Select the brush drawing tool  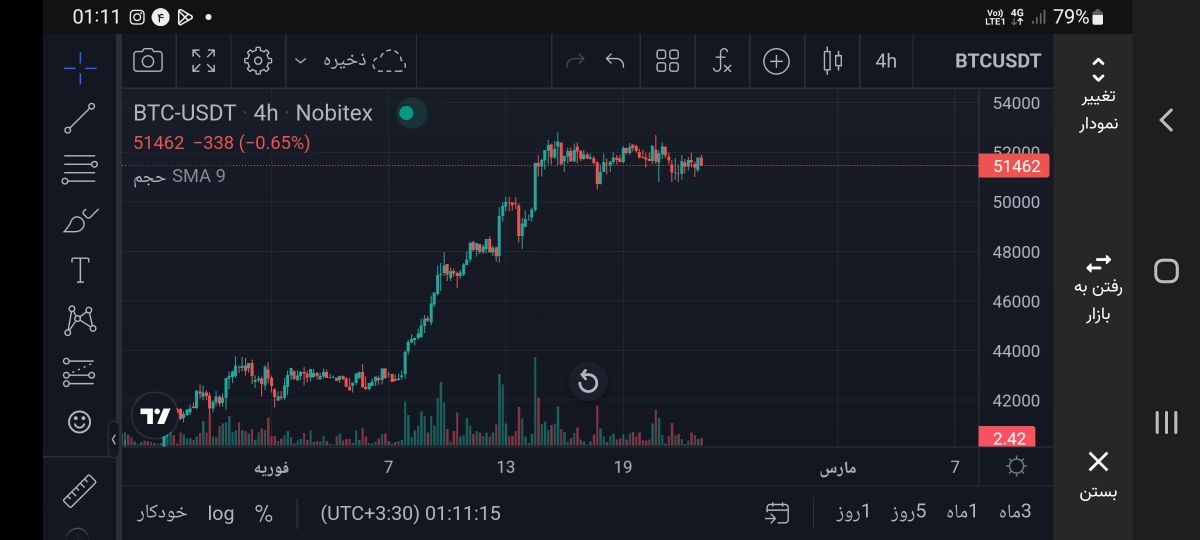tap(80, 220)
